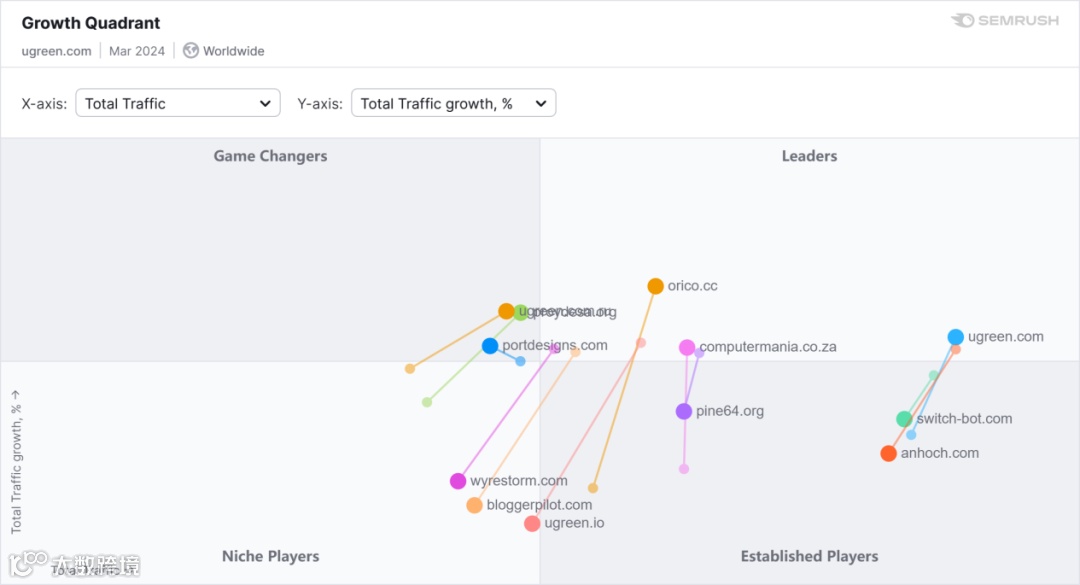1080x585 pixels.
Task: Open the Y-axis Total Traffic growth dropdown
Action: 453,103
